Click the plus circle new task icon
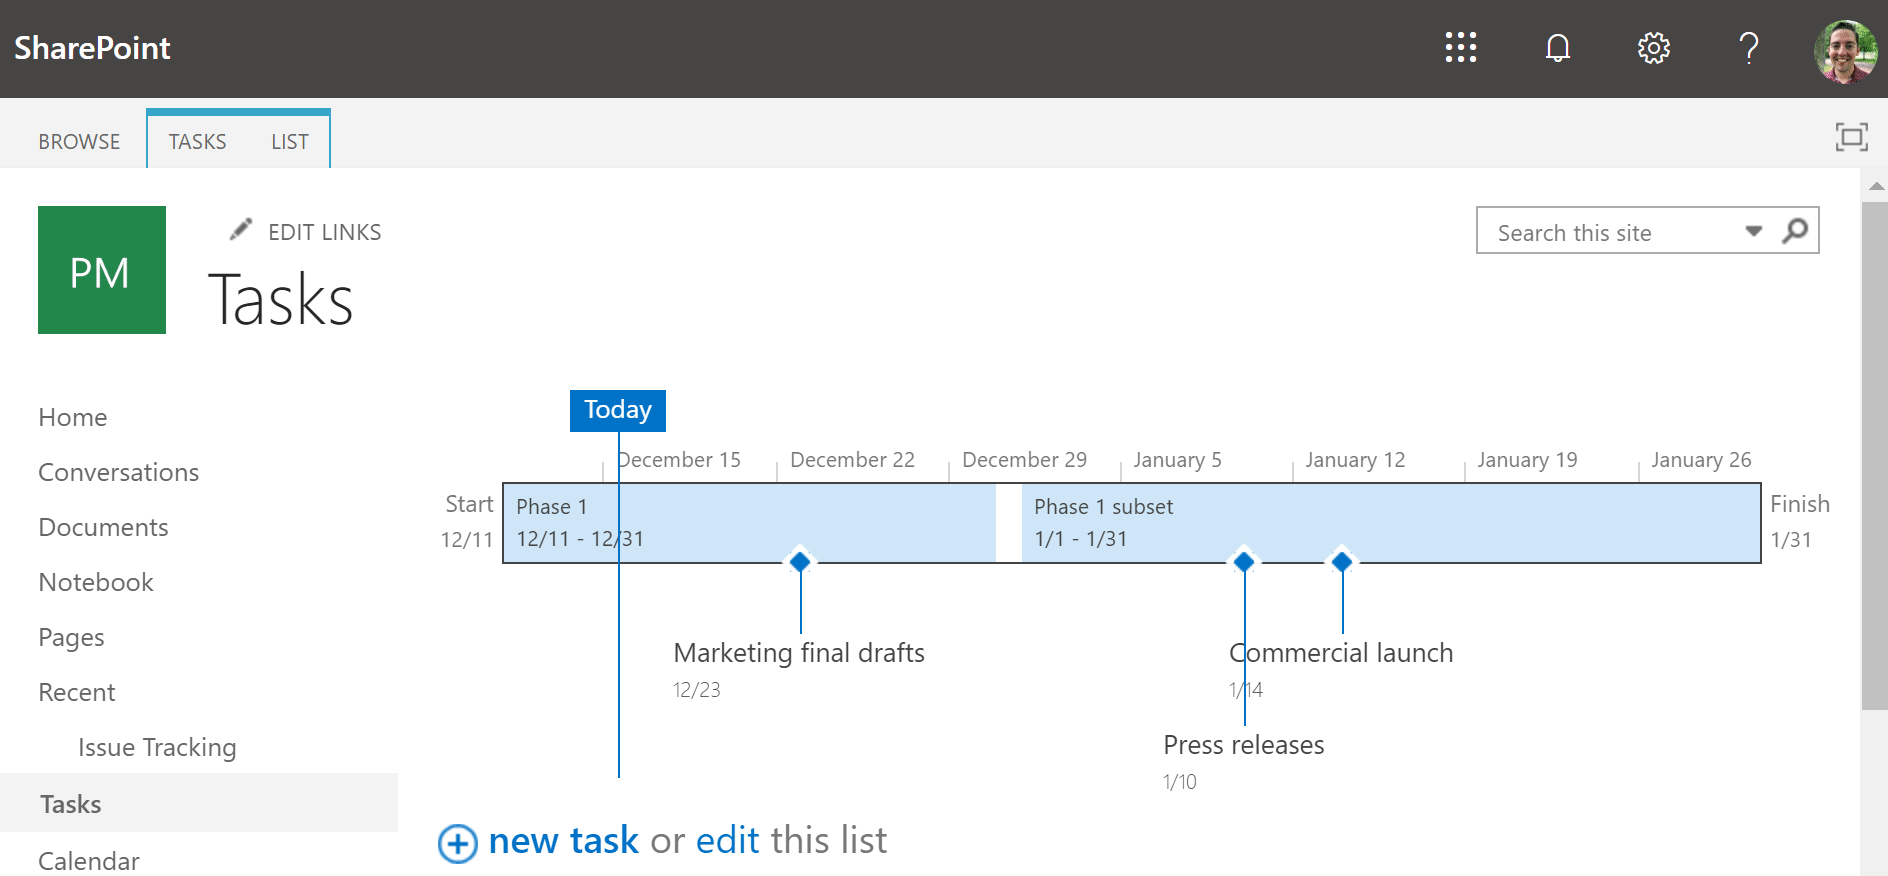1888x876 pixels. (x=458, y=843)
